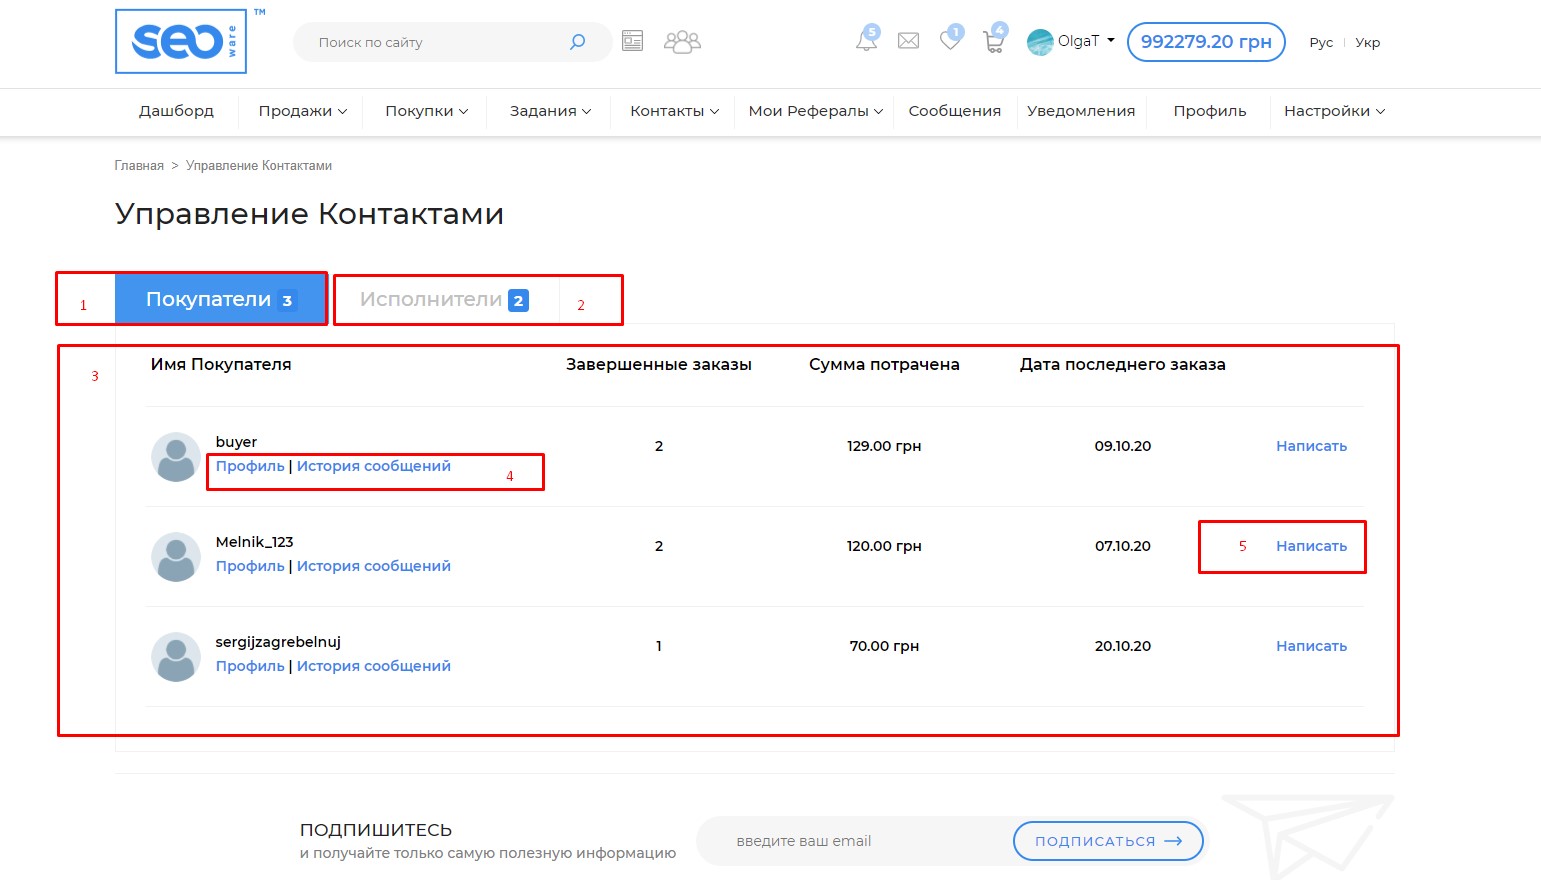Click buyer's avatar image
The height and width of the screenshot is (880, 1541).
[176, 457]
